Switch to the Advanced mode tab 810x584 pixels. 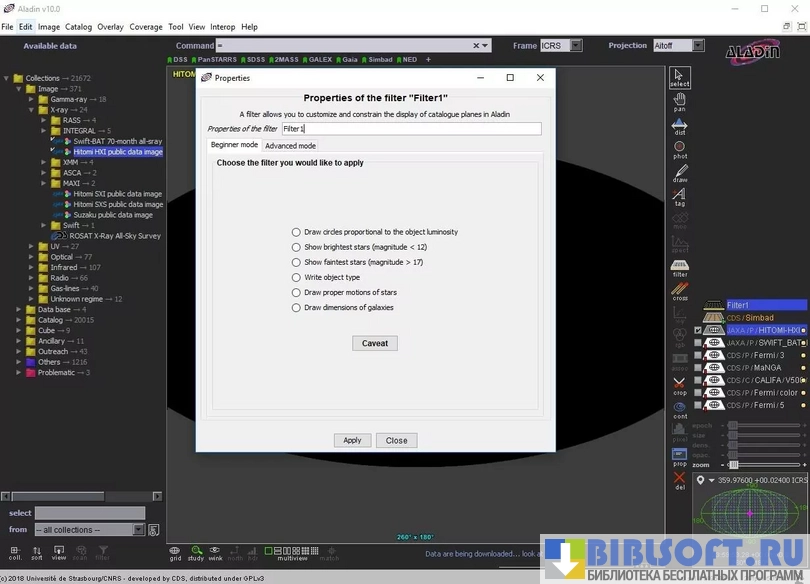tap(290, 146)
